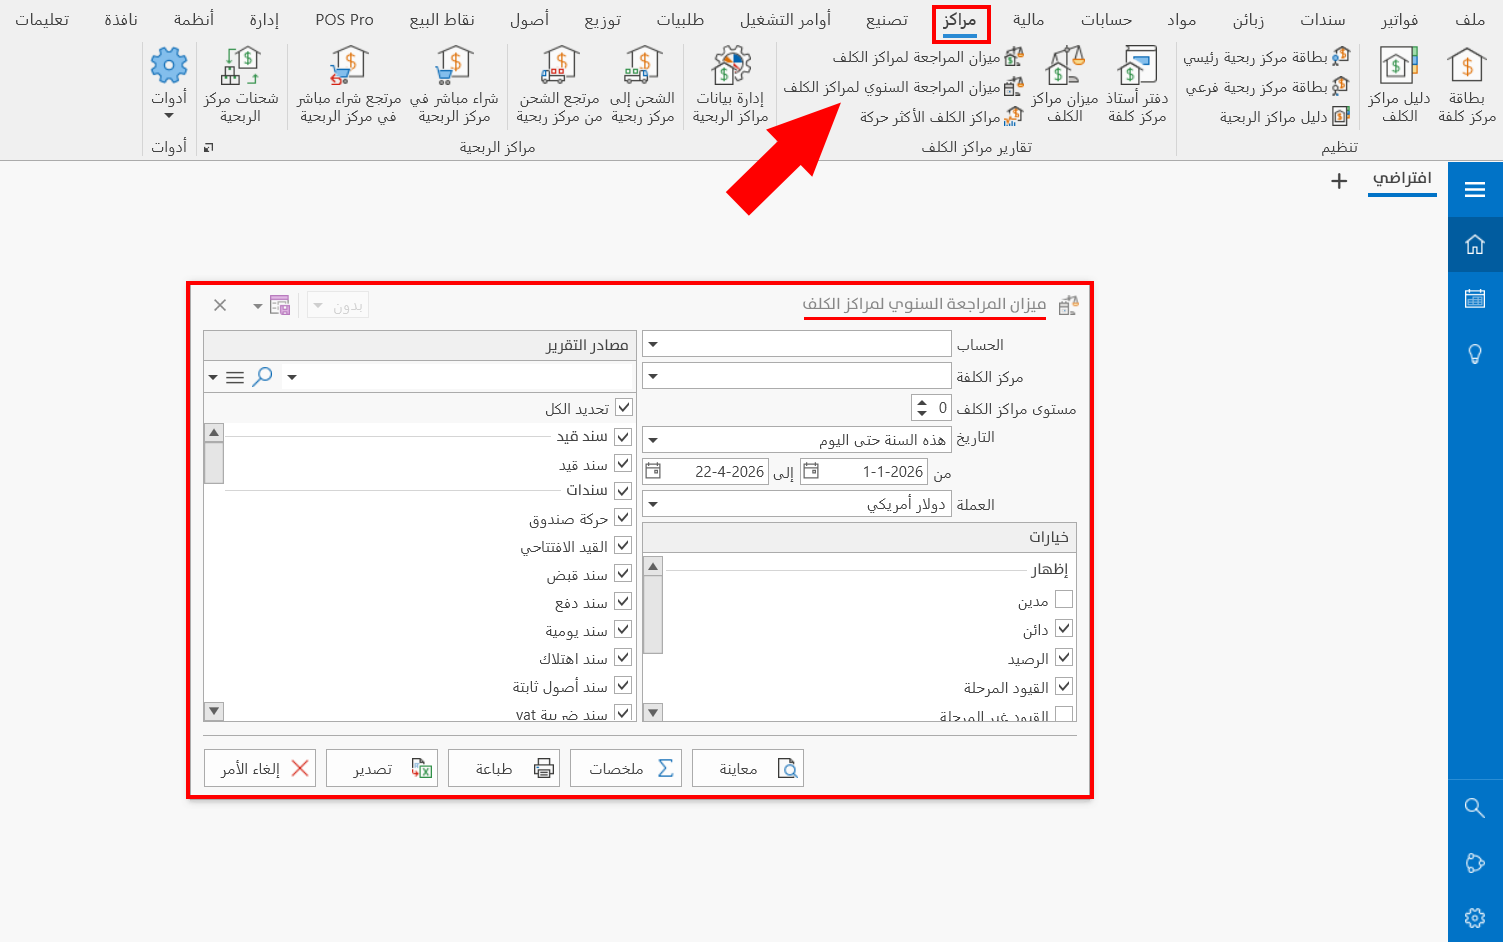This screenshot has width=1503, height=942.
Task: Open التاريخ dropdown showing هذه السنة حتى اليوم
Action: click(x=653, y=440)
